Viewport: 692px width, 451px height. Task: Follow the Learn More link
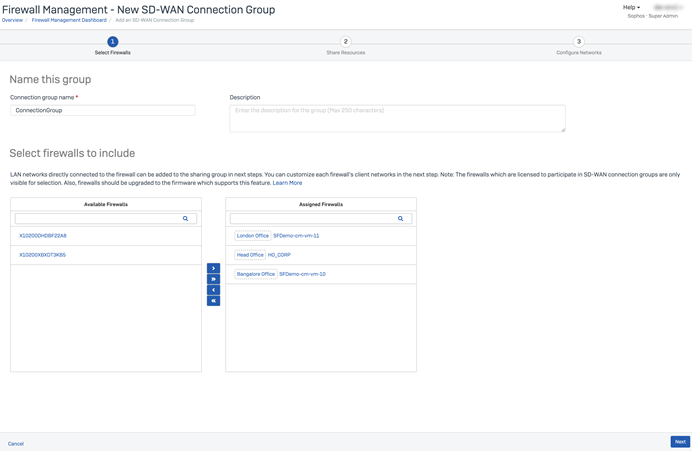point(287,183)
